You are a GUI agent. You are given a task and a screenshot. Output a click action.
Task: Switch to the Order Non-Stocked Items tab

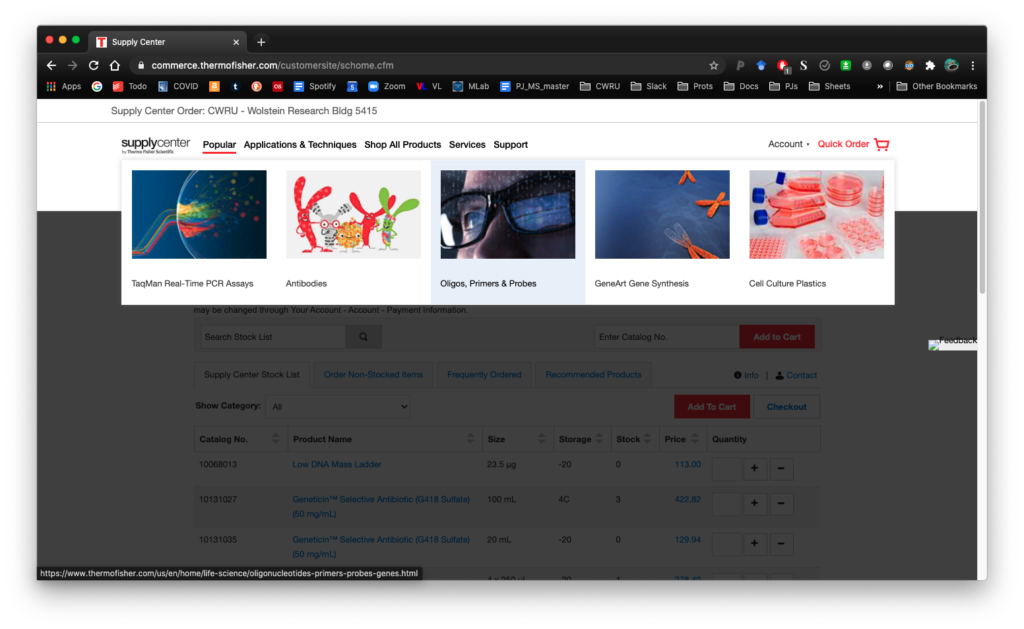[373, 375]
